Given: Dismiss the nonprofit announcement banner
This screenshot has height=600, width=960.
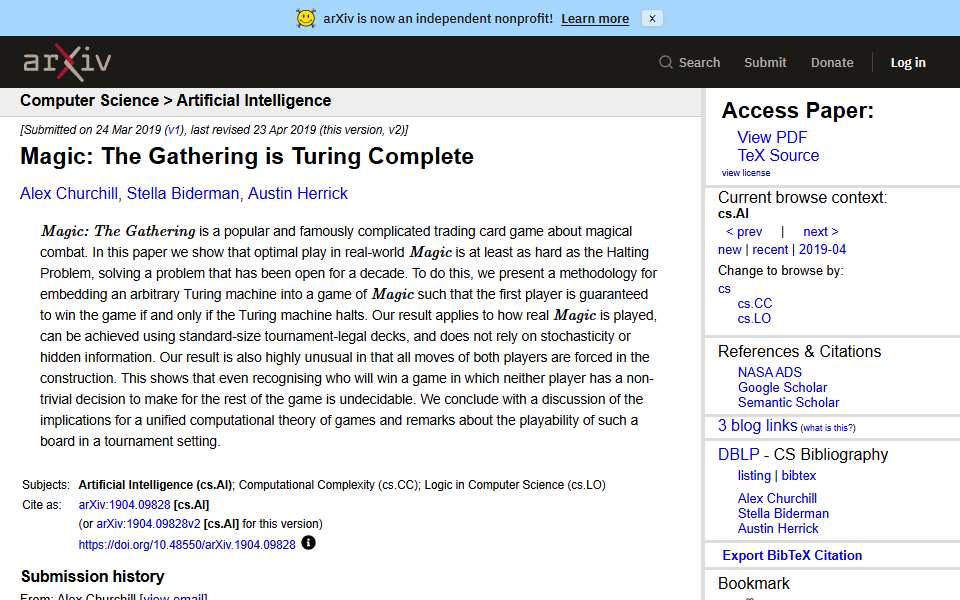Looking at the screenshot, I should click(x=652, y=18).
